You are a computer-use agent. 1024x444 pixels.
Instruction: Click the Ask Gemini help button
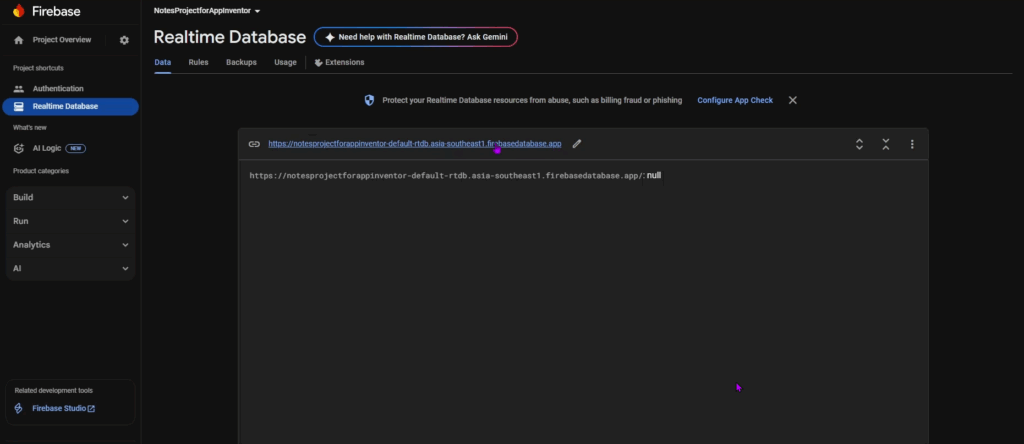click(415, 37)
